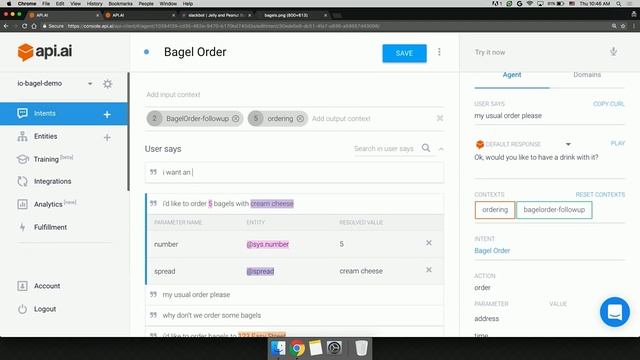
Task: Open the three-dot more options menu
Action: 439,52
